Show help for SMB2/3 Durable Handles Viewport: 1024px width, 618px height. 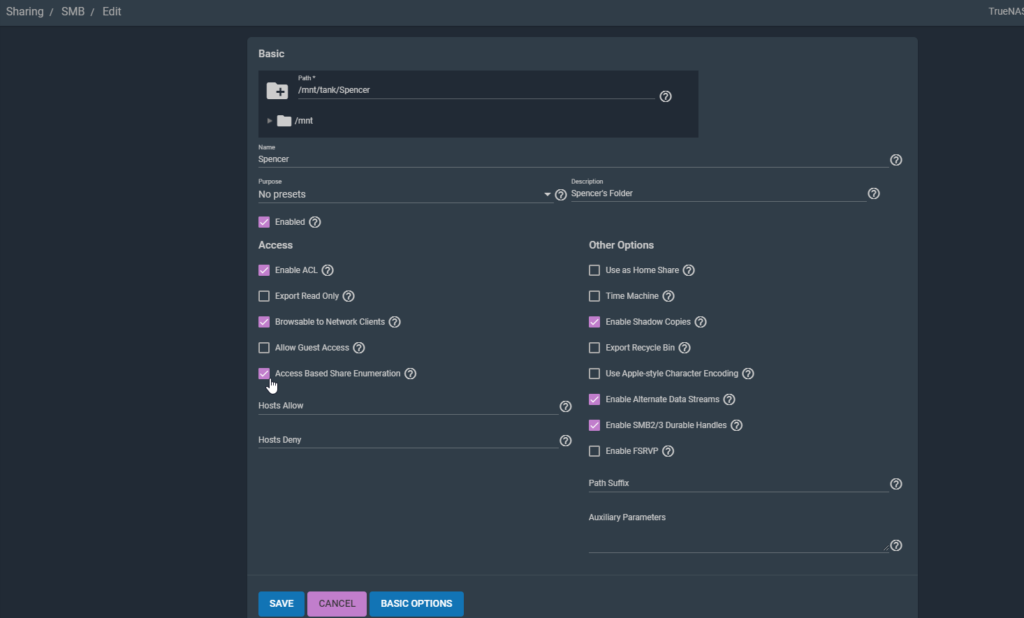(736, 425)
